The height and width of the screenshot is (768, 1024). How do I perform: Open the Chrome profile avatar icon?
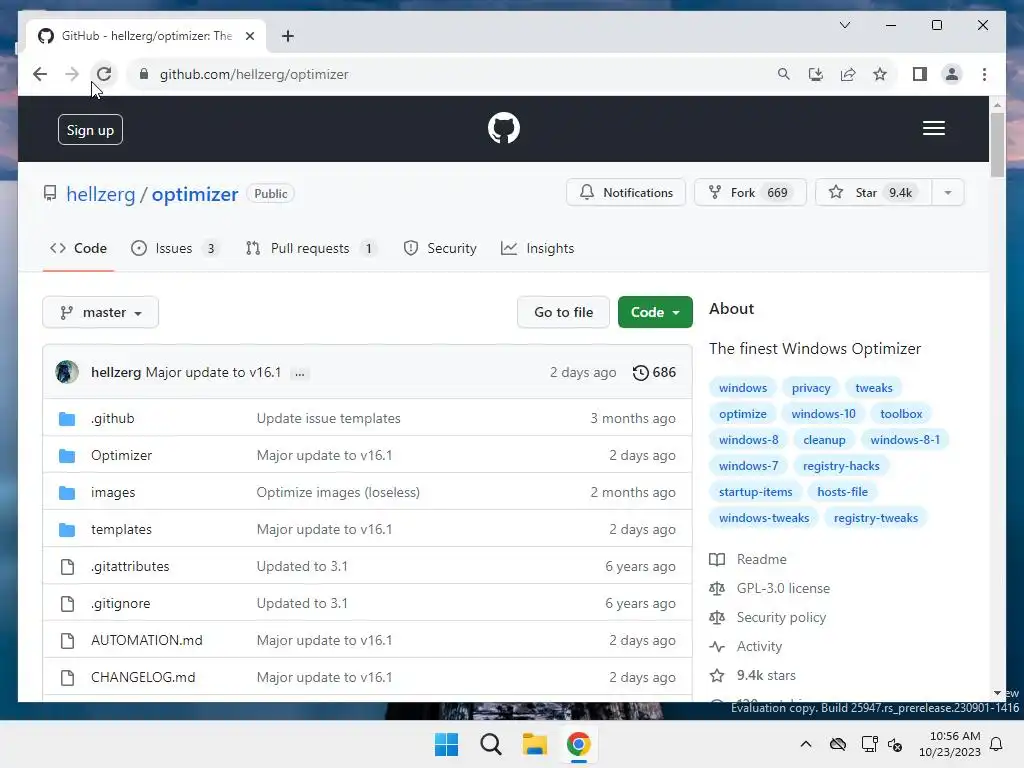tap(952, 74)
